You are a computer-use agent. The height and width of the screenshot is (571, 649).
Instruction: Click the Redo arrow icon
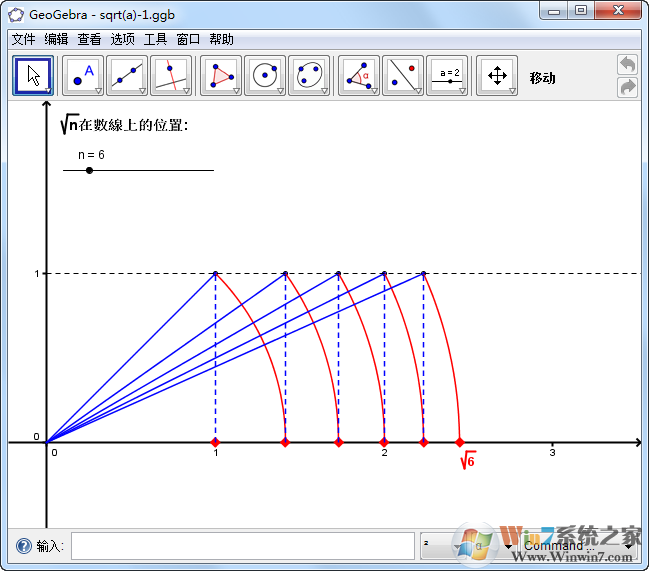coord(627,87)
